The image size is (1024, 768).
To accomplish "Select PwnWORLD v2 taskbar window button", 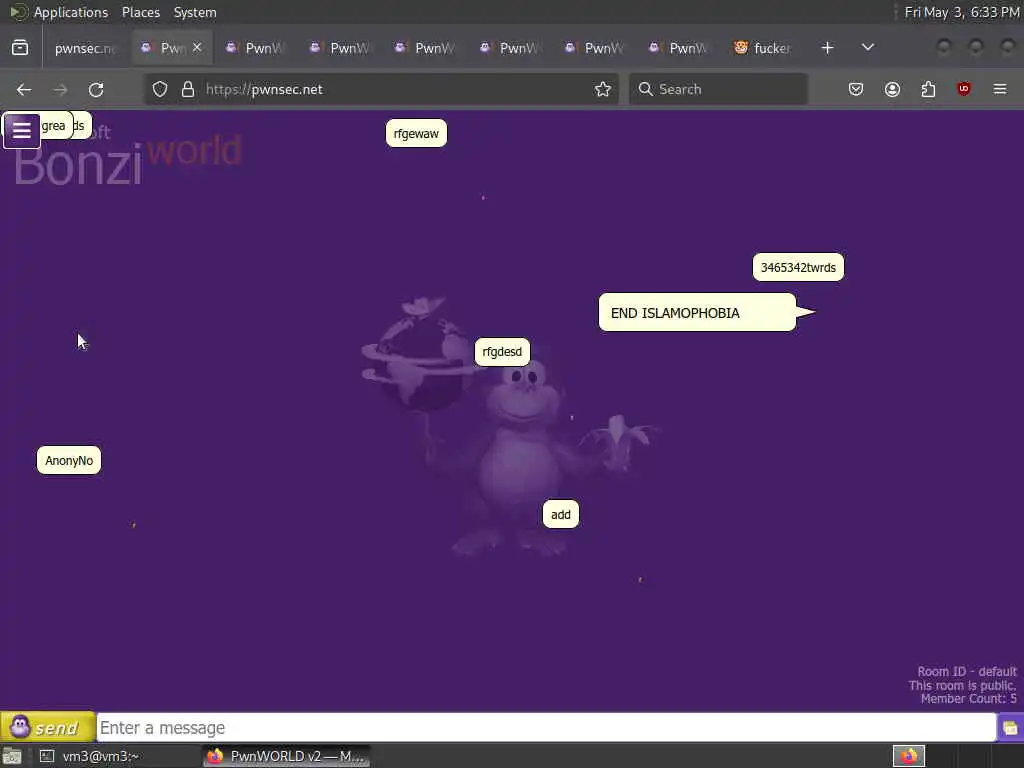I will [x=286, y=756].
